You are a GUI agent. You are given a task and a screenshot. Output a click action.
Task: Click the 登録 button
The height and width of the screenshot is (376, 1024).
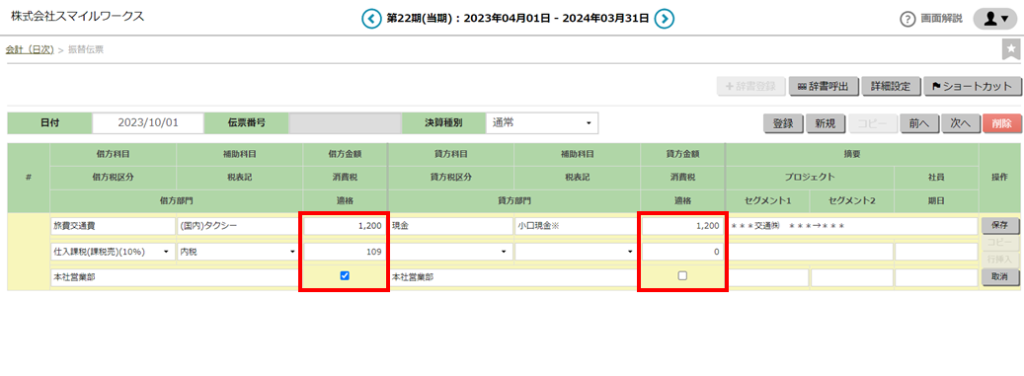[x=783, y=123]
